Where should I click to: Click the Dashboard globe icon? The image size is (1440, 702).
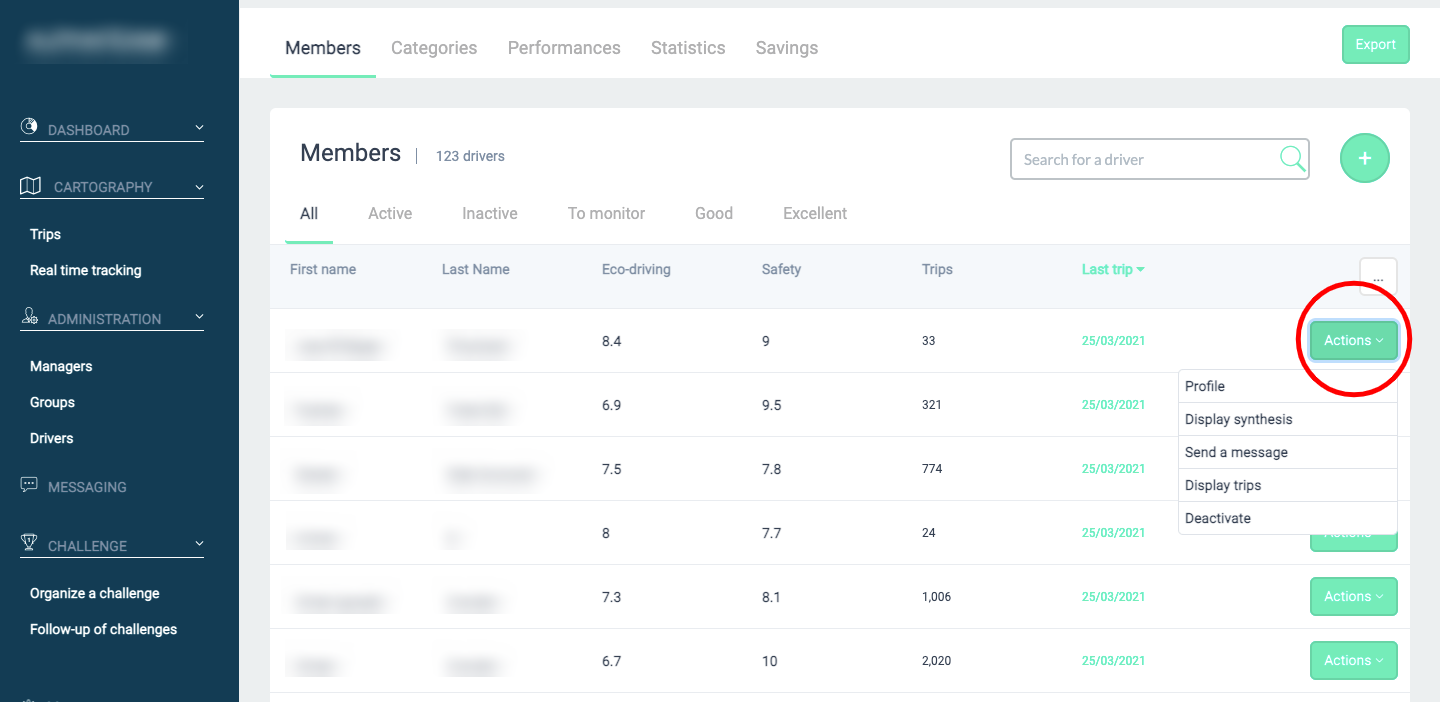click(x=29, y=127)
